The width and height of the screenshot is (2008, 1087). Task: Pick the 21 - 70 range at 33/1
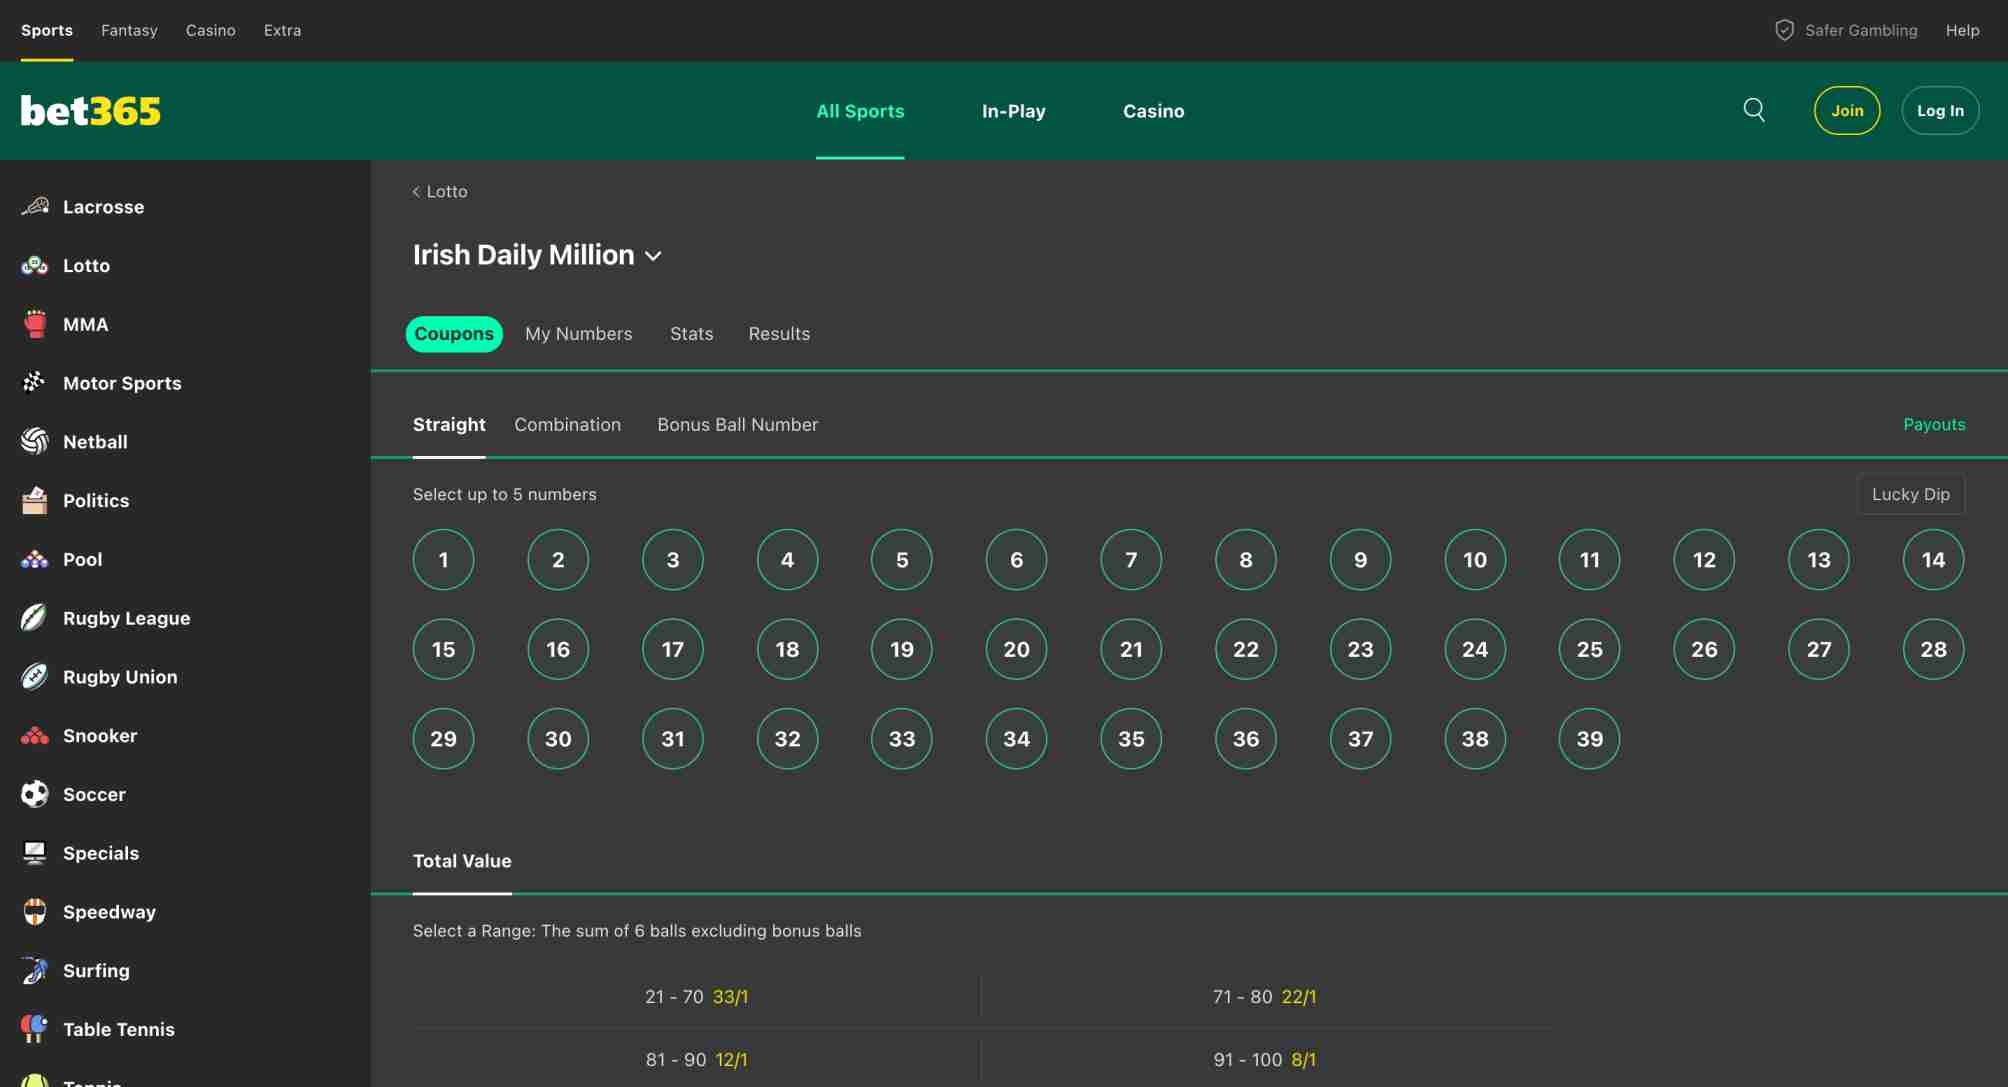tap(696, 996)
